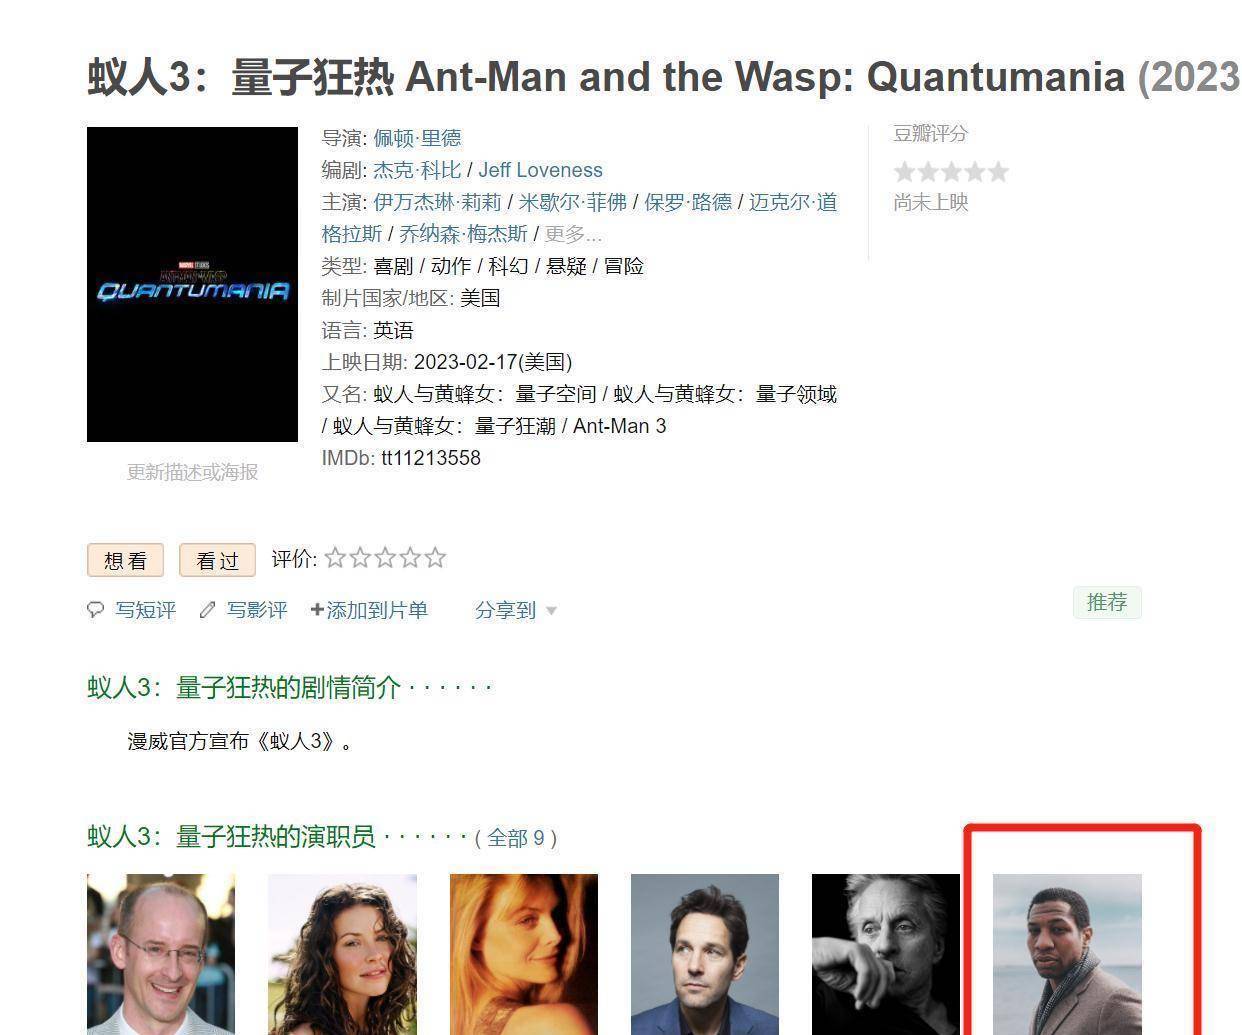Open actor link 保罗·路德
This screenshot has height=1035, width=1242.
click(x=688, y=202)
